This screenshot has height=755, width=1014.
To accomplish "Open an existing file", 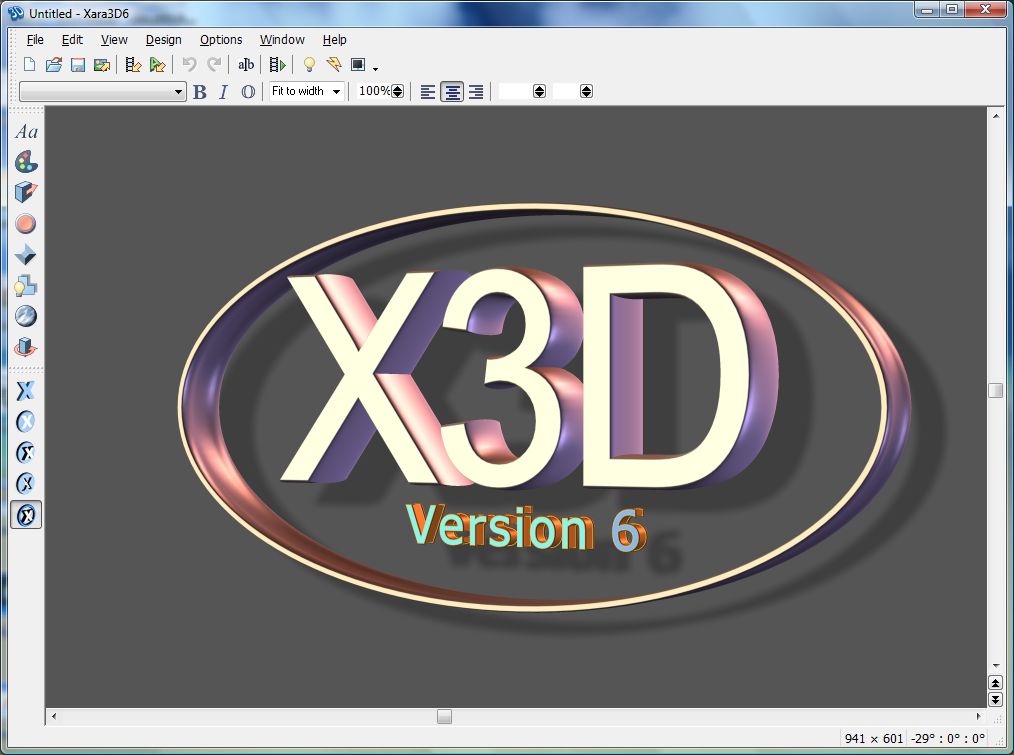I will 54,65.
